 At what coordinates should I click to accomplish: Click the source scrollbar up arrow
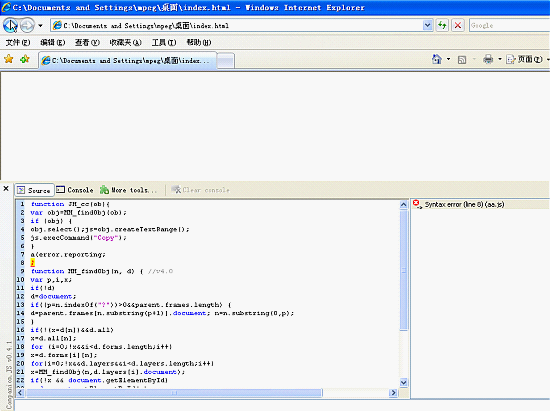(x=403, y=205)
